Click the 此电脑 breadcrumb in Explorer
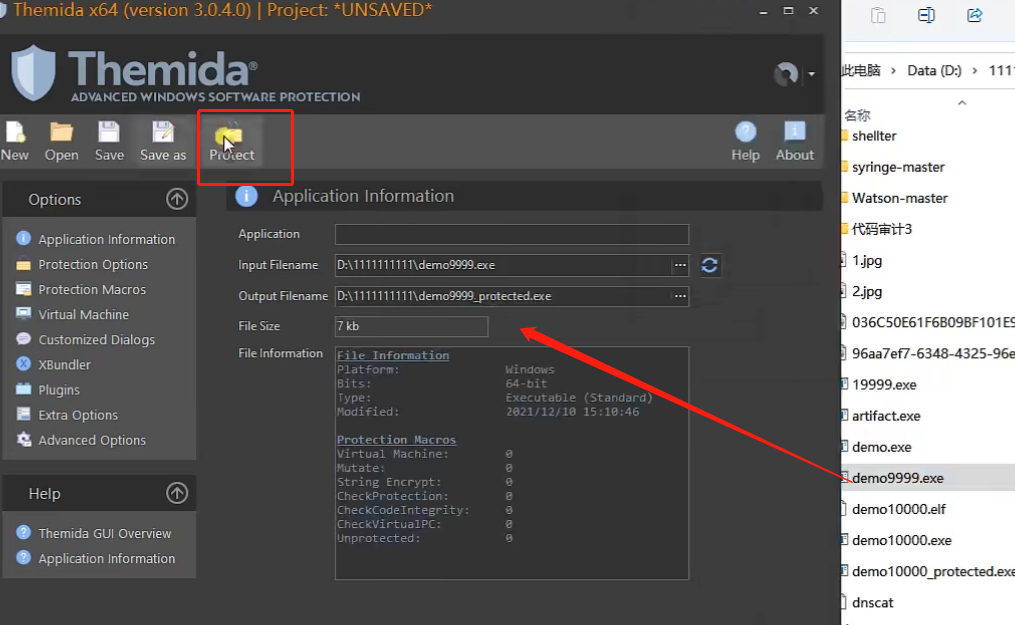1015x625 pixels. [x=861, y=71]
